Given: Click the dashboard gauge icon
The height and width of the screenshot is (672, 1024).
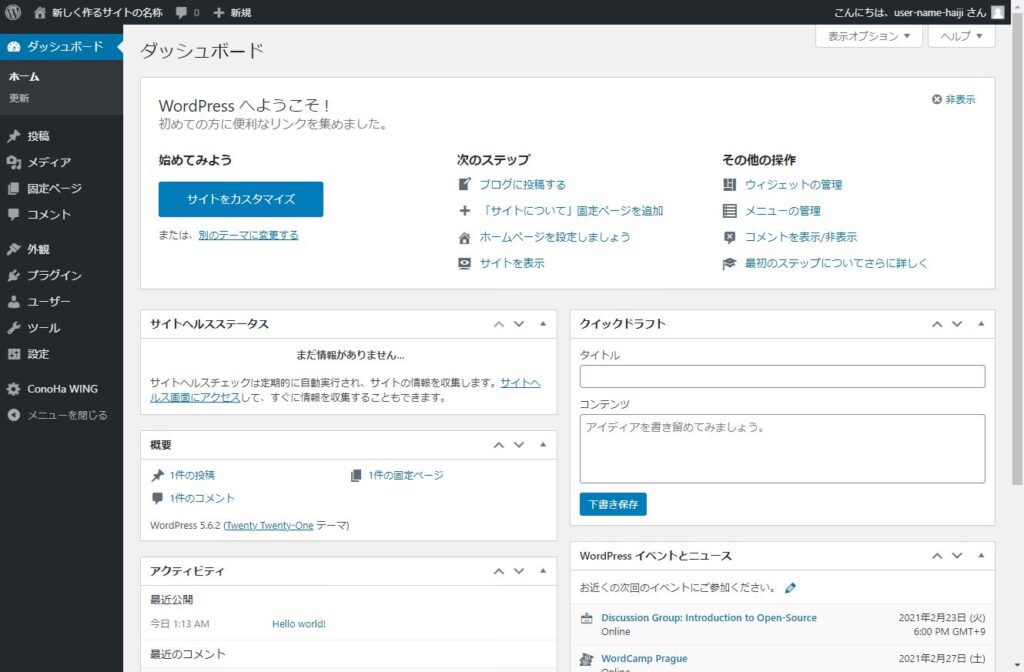Looking at the screenshot, I should [14, 46].
